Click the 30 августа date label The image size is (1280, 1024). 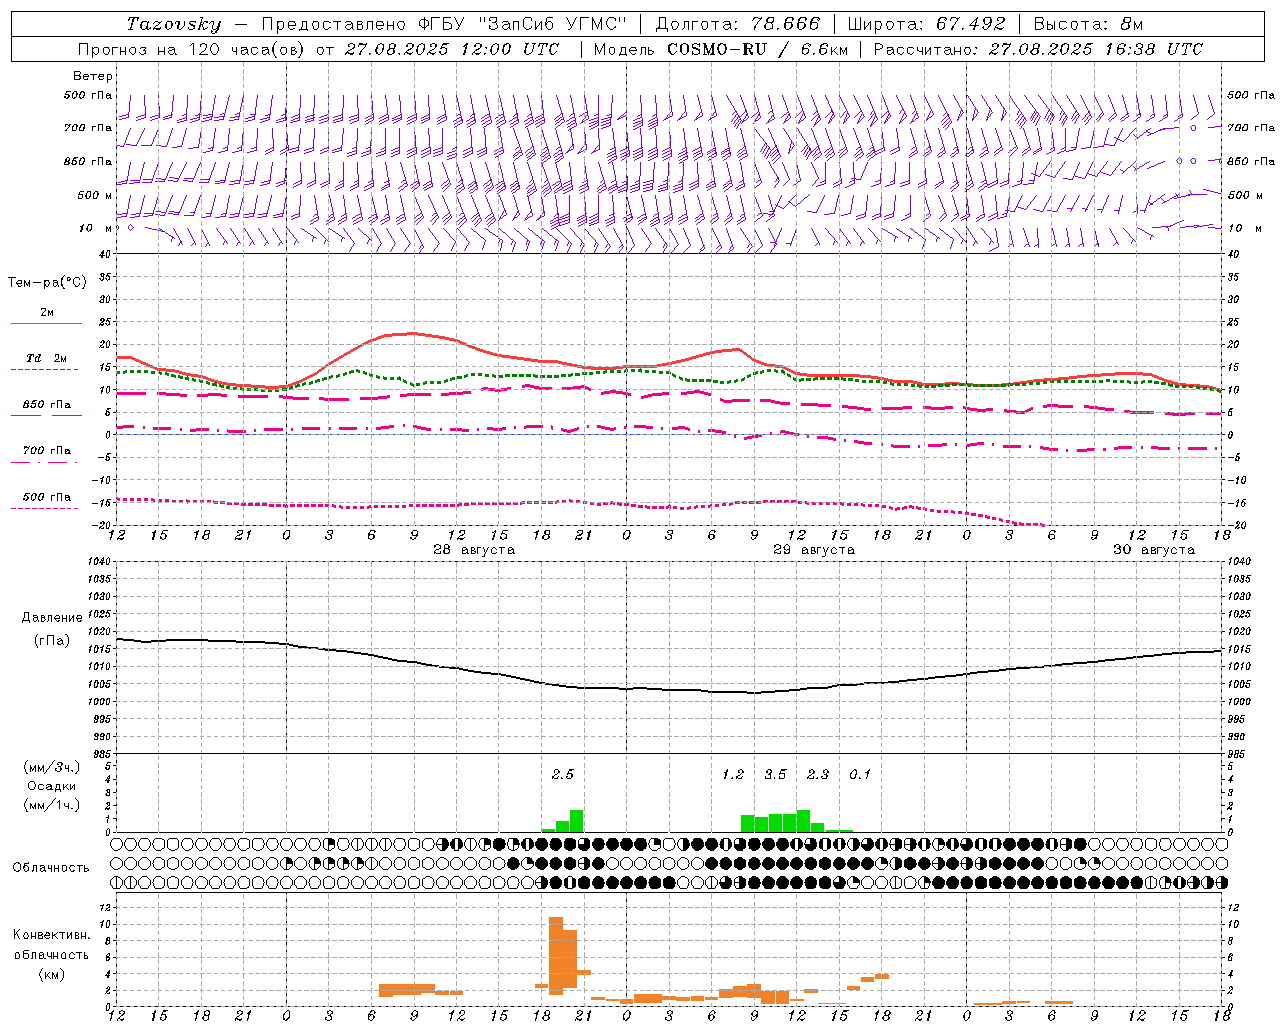(x=1154, y=550)
